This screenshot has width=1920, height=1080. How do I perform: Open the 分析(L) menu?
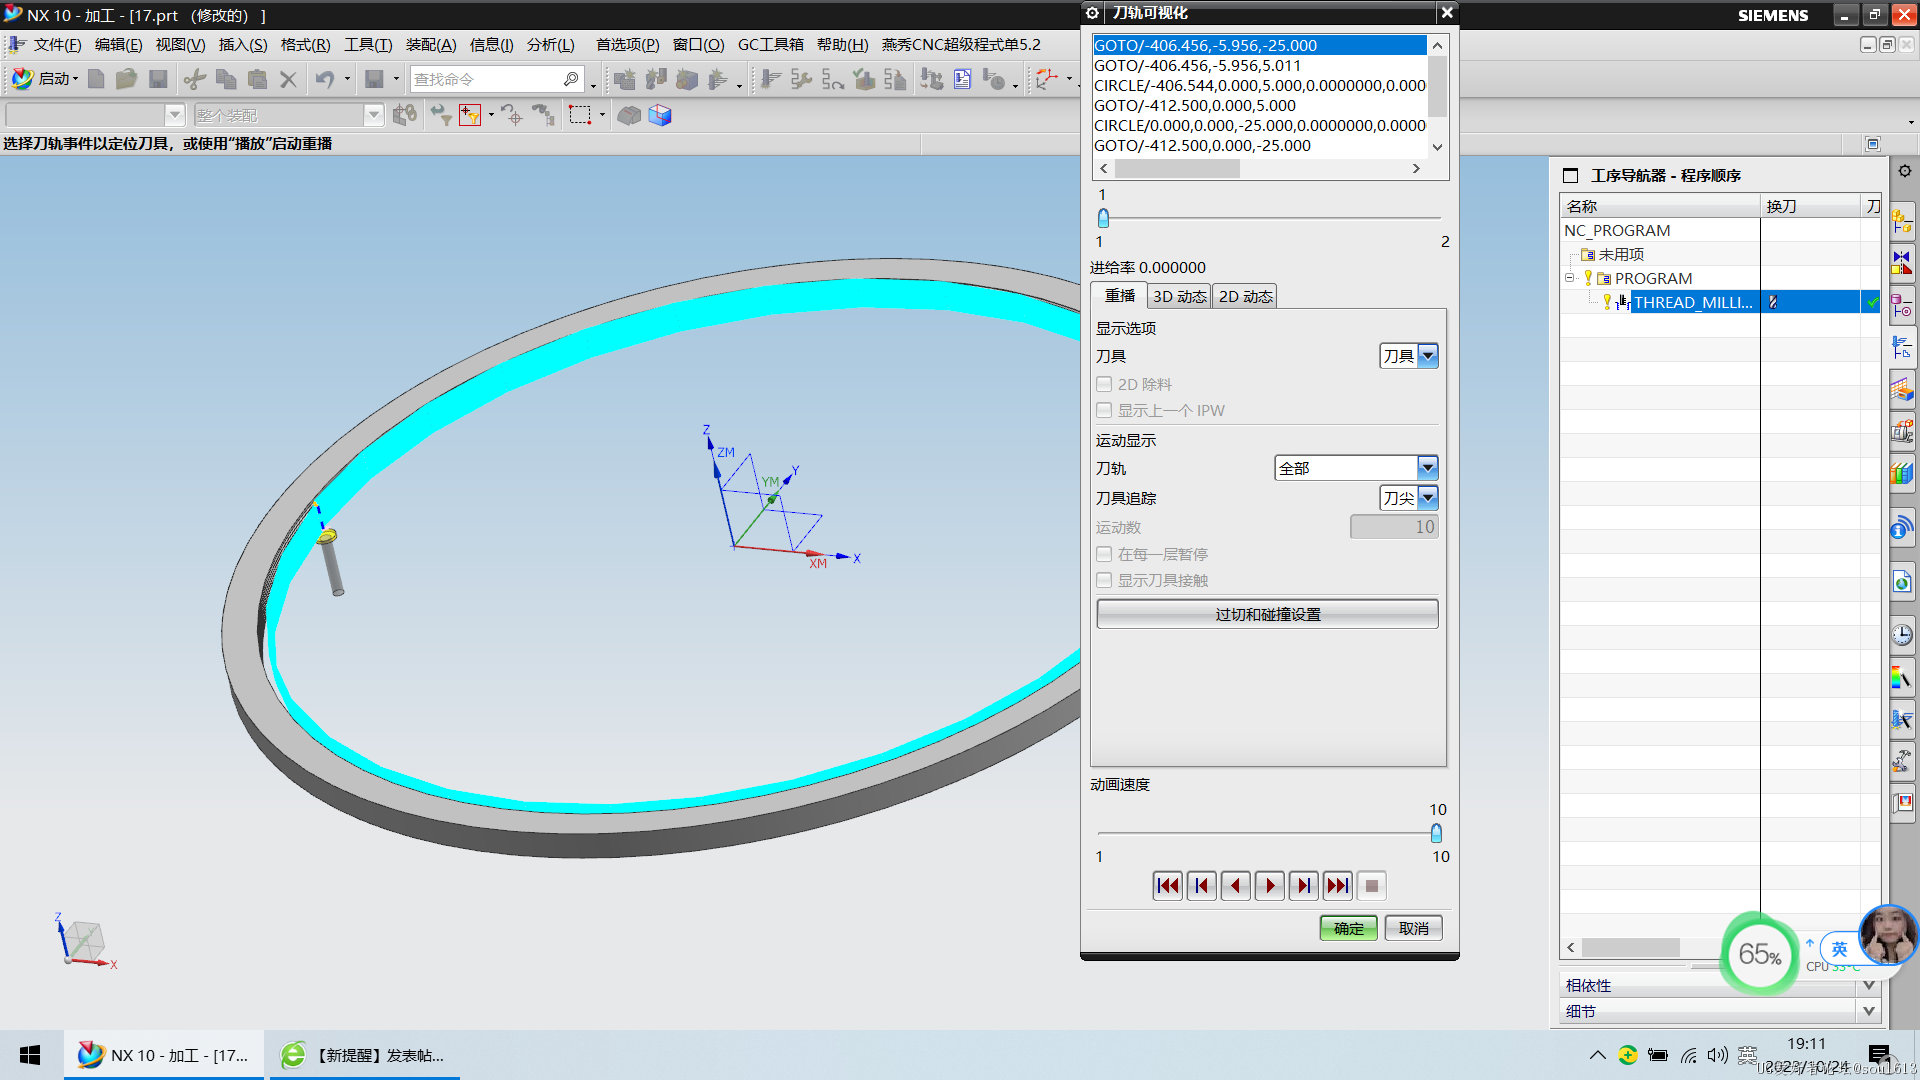coord(551,44)
